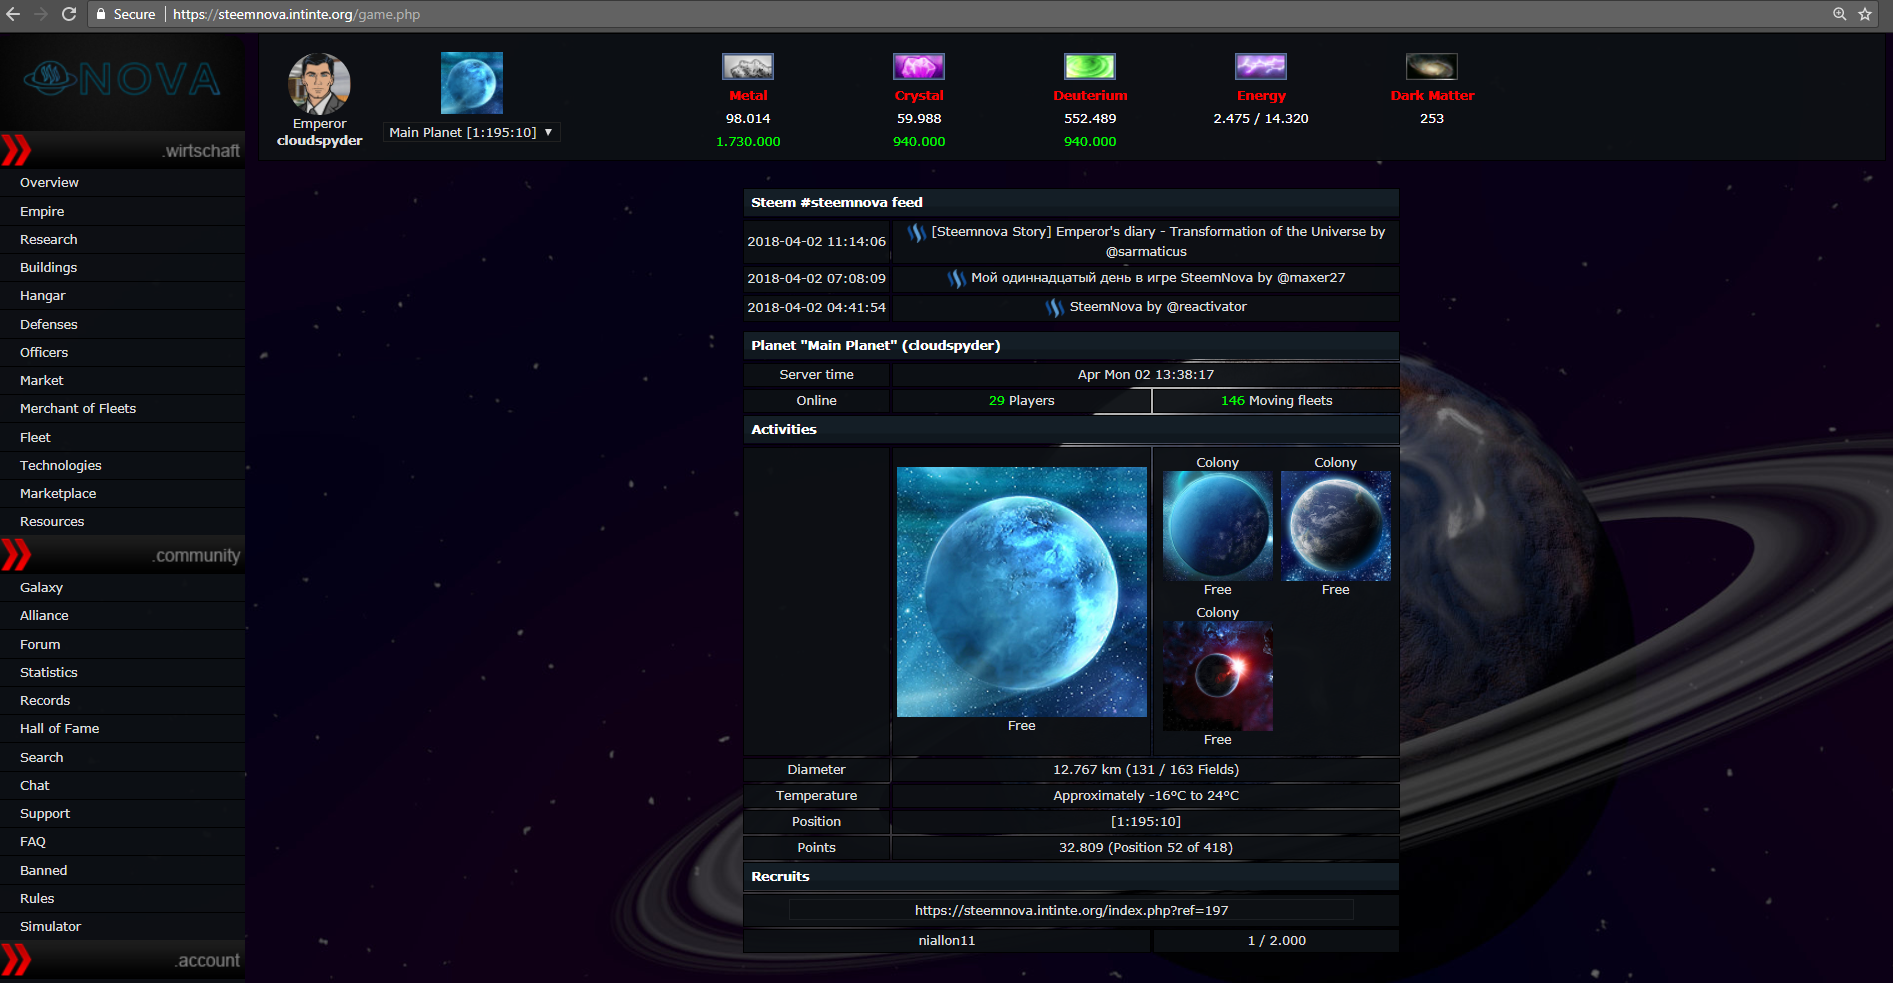Open Records page
1893x983 pixels.
45,700
